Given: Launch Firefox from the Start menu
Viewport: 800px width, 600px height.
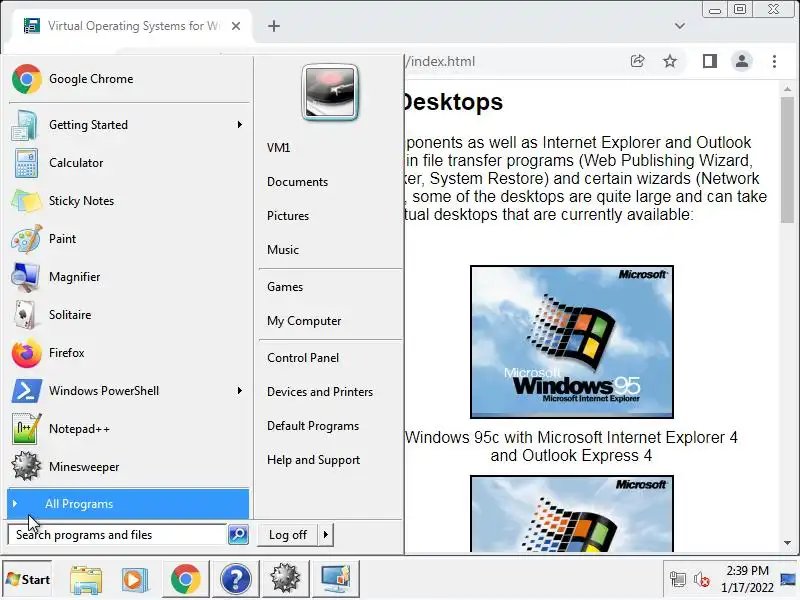Looking at the screenshot, I should [128, 353].
